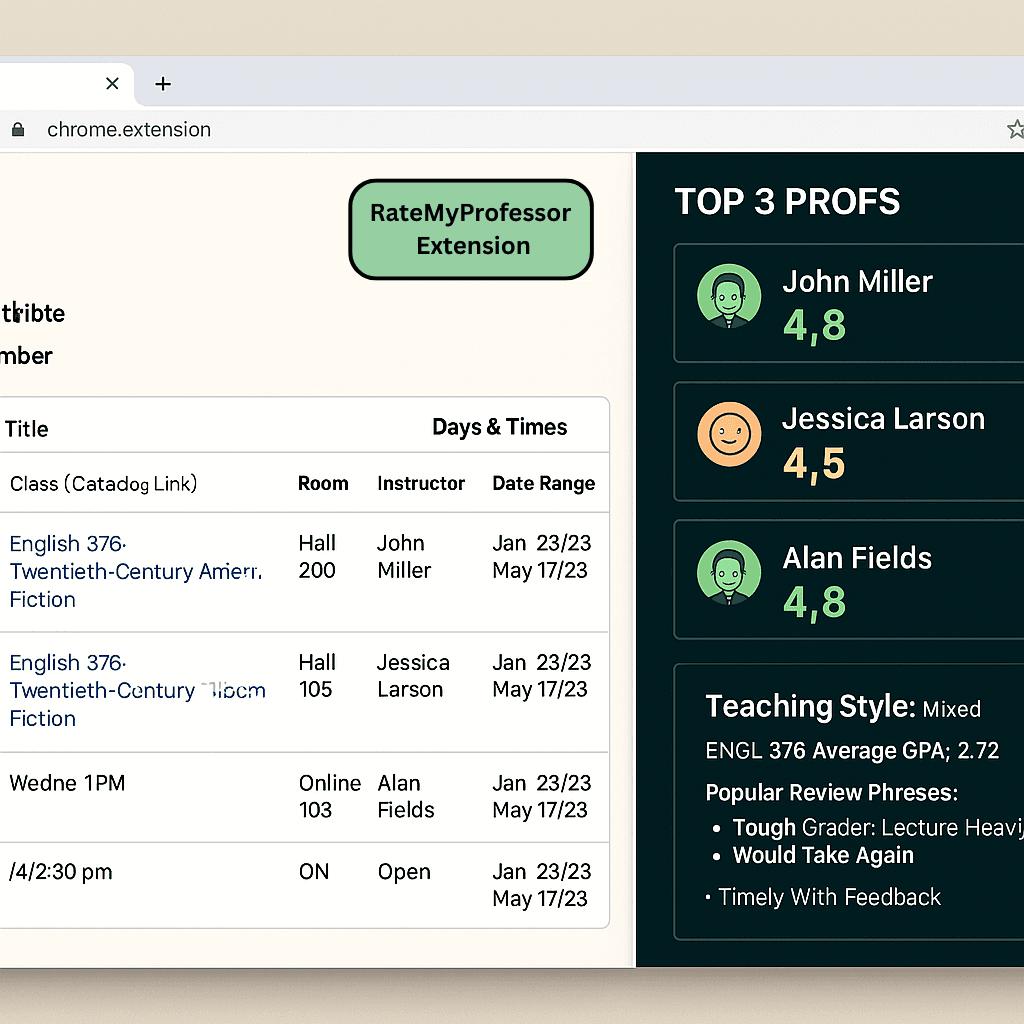Viewport: 1024px width, 1024px height.
Task: Bookmark this page with the star icon
Action: [x=1014, y=129]
